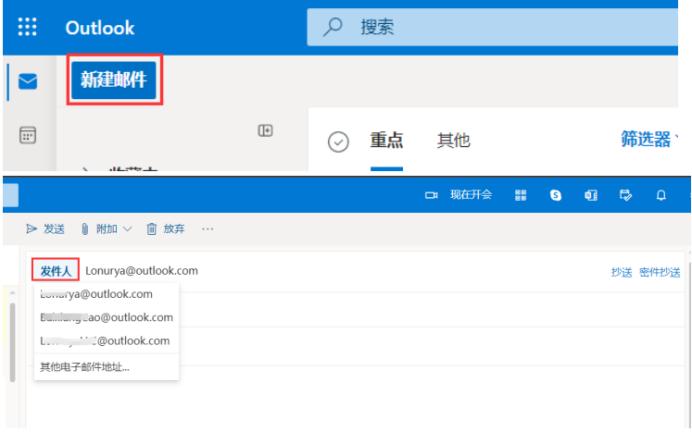This screenshot has width=692, height=433.
Task: Click the 新建邮件 button
Action: [114, 80]
